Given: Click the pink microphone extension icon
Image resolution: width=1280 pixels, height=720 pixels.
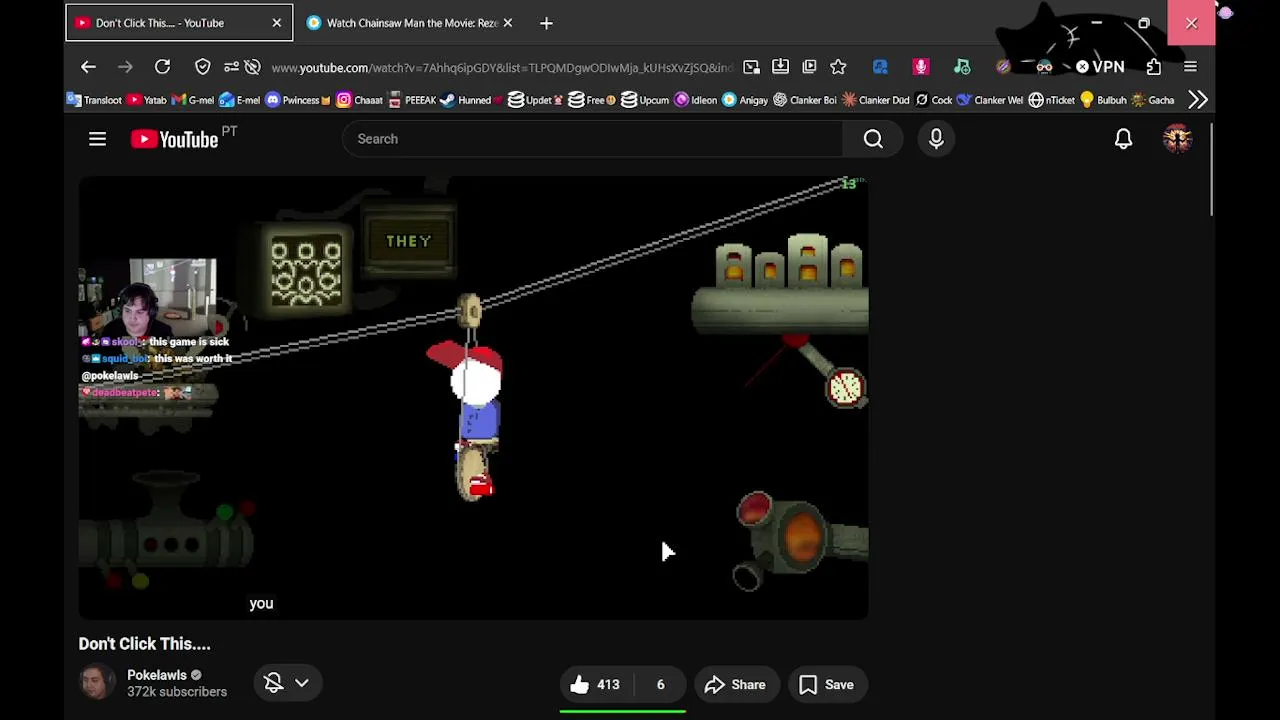Looking at the screenshot, I should 921,67.
